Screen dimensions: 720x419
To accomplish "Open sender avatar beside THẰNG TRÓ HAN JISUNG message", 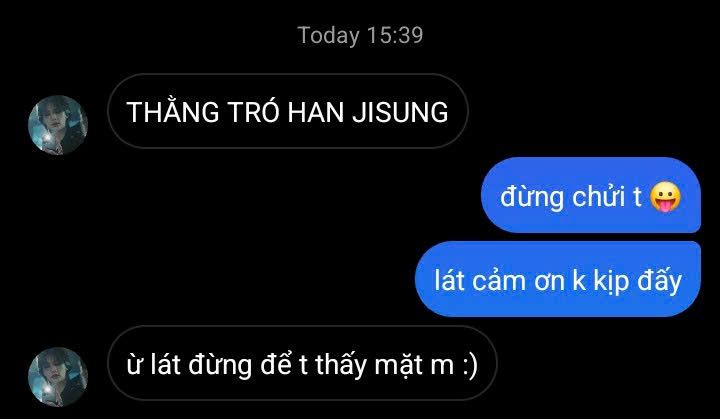I will pos(58,125).
